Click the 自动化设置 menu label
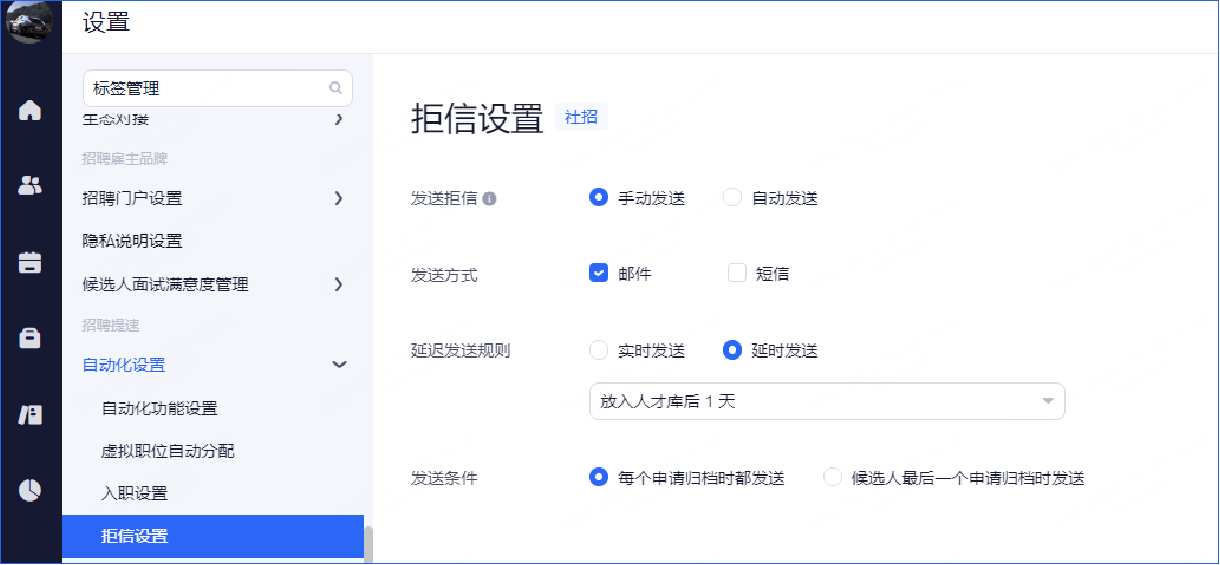The width and height of the screenshot is (1220, 565). coord(124,365)
